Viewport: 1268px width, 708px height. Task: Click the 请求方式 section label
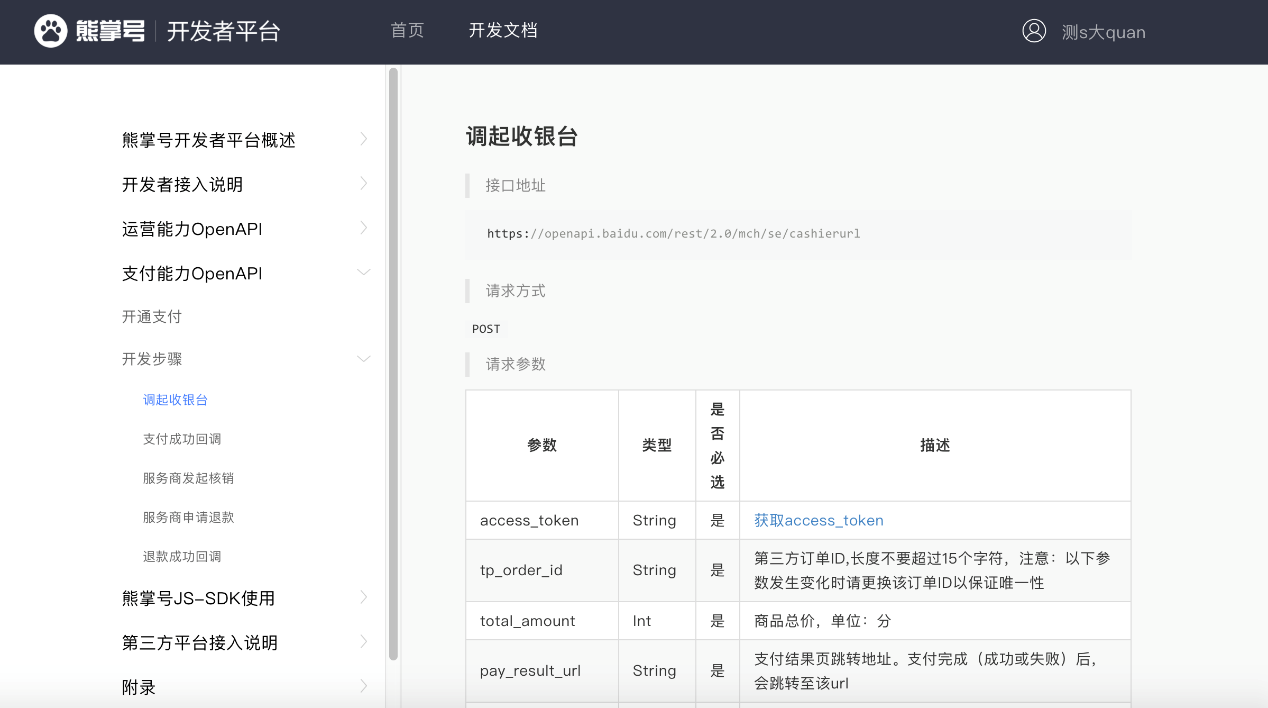(x=516, y=291)
